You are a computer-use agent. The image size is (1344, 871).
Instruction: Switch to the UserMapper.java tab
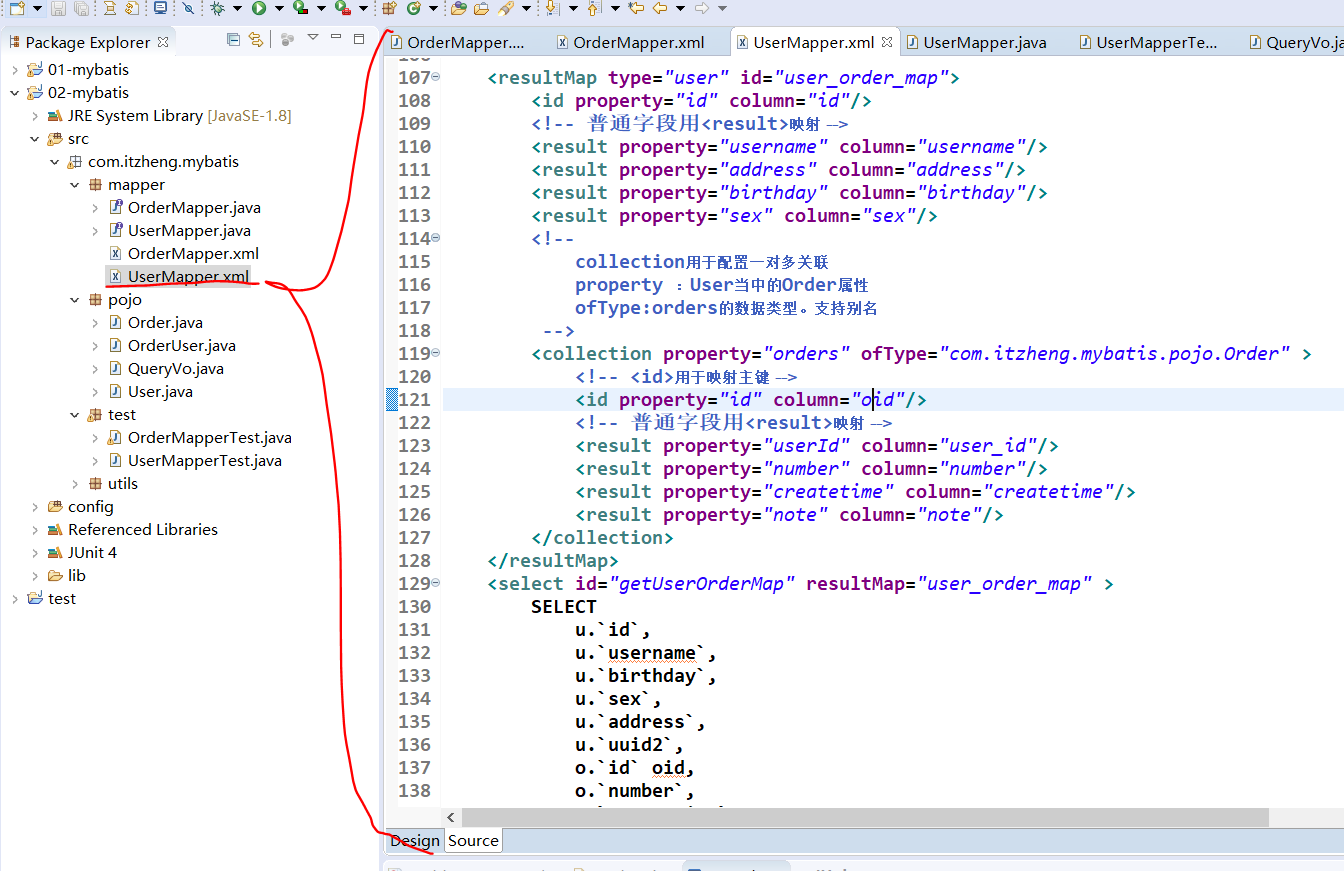pyautogui.click(x=985, y=42)
